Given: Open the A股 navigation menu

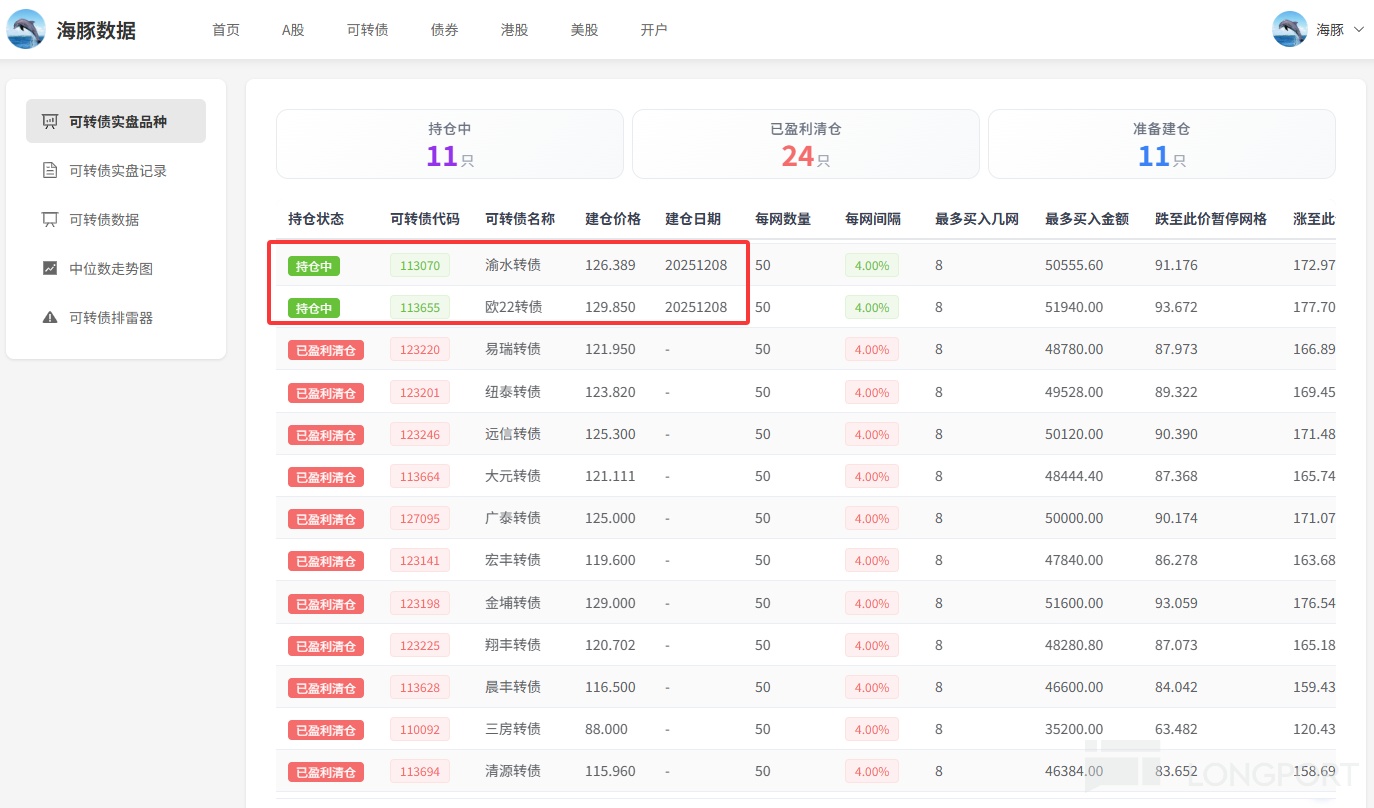Looking at the screenshot, I should click(x=293, y=30).
